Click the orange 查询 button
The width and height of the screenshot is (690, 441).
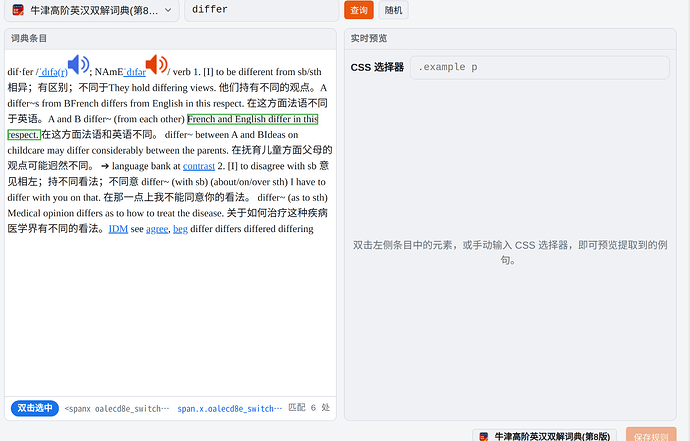click(359, 10)
